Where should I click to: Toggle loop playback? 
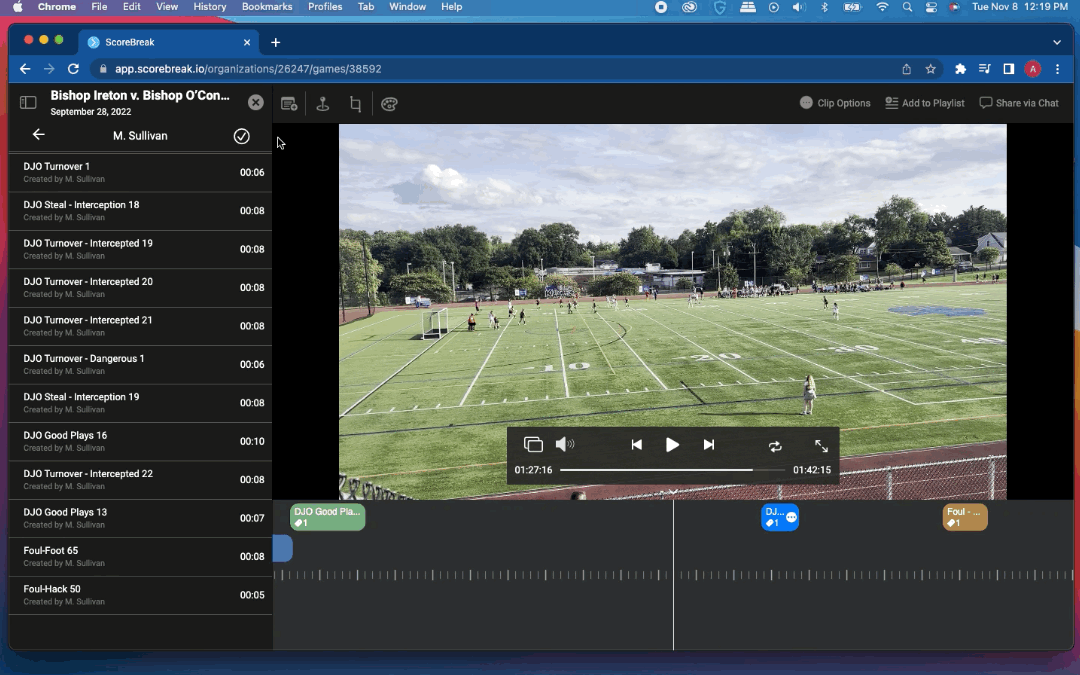(775, 446)
